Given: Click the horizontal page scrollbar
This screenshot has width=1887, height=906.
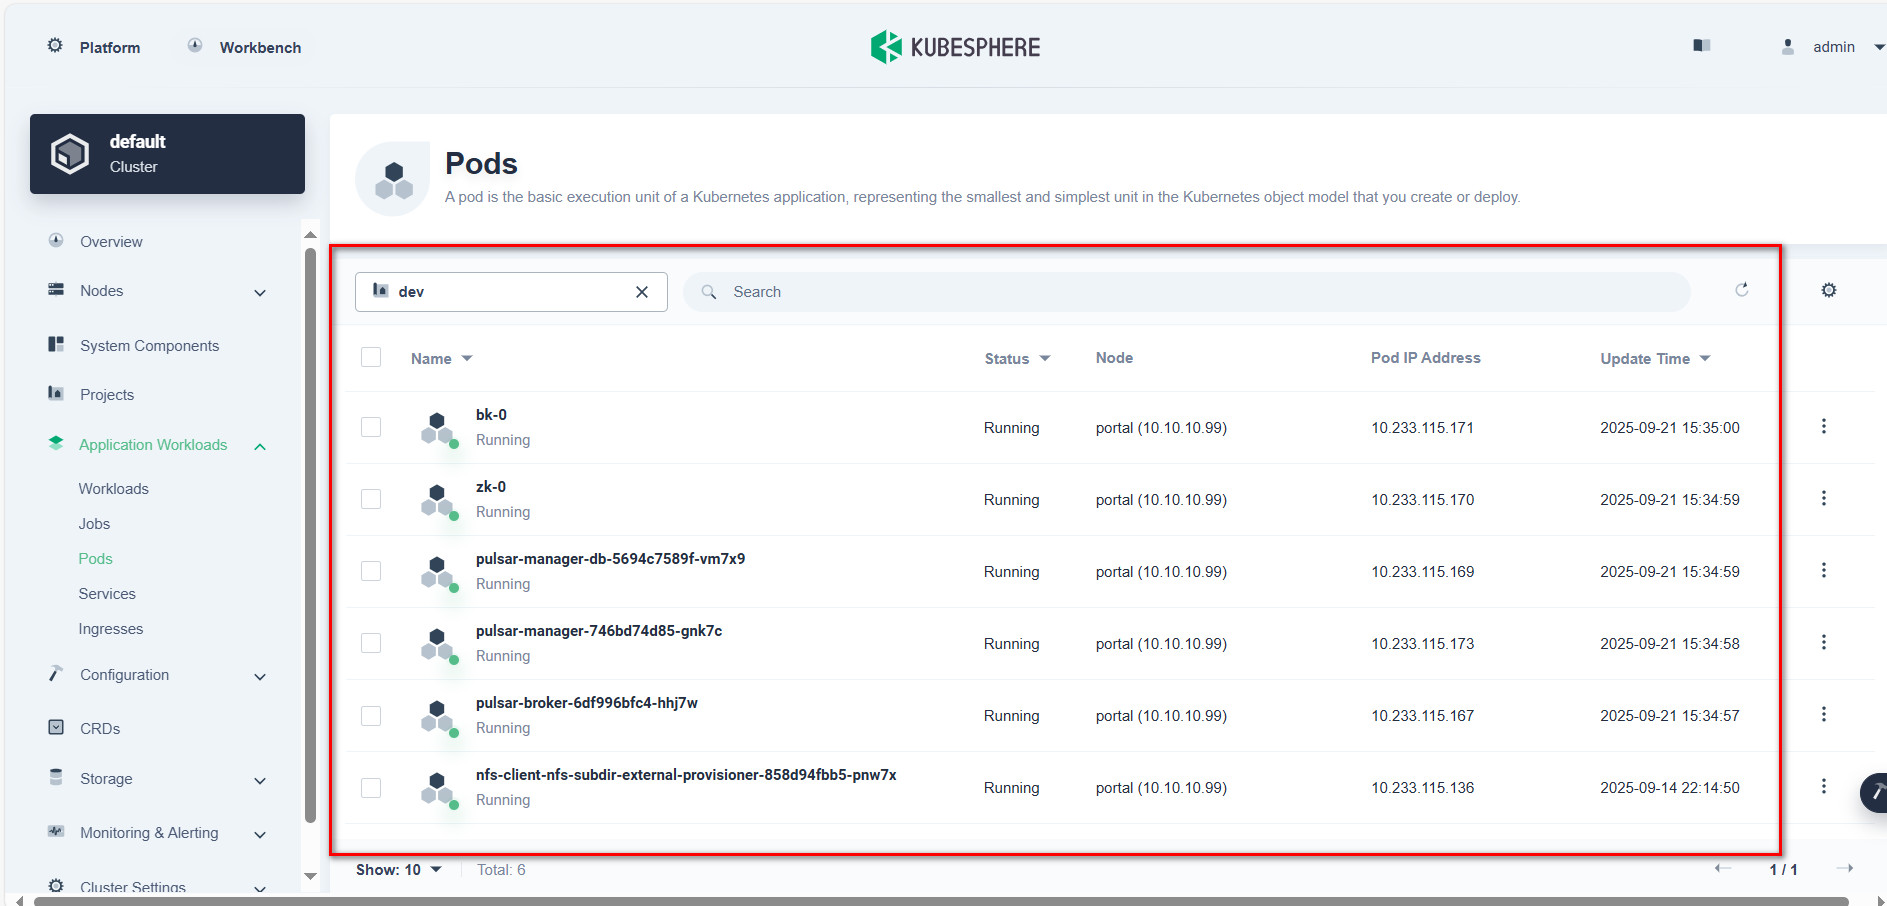Looking at the screenshot, I should [940, 901].
